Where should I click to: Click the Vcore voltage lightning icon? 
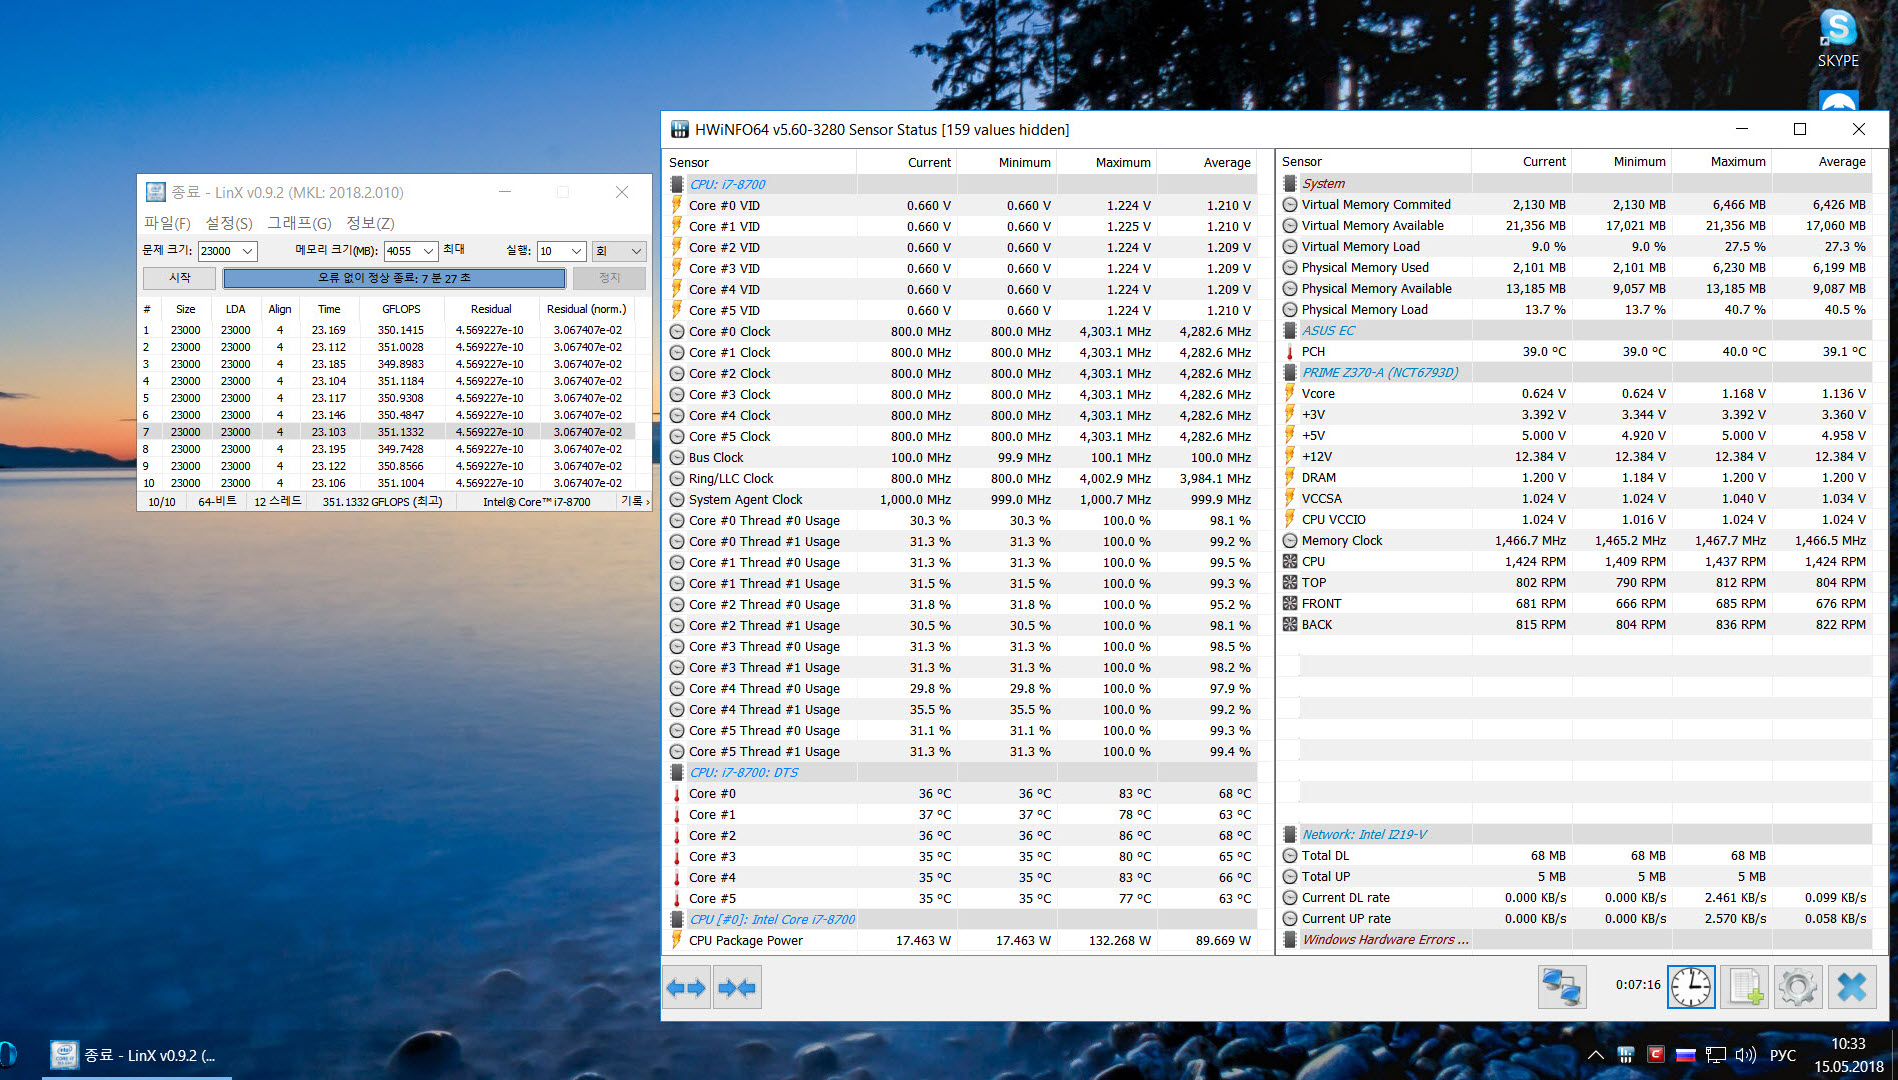pos(1290,393)
